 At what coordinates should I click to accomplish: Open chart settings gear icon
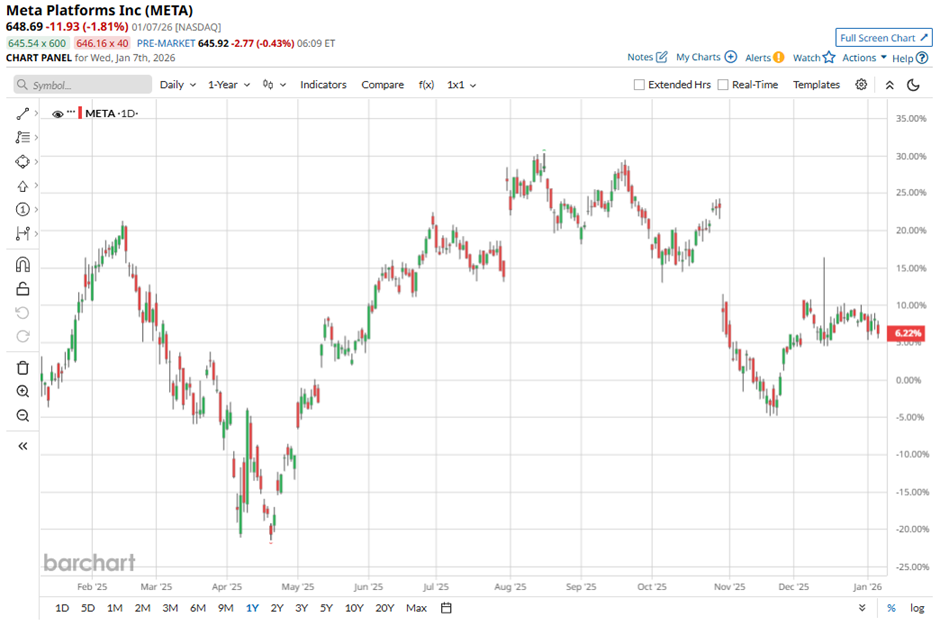coord(861,85)
